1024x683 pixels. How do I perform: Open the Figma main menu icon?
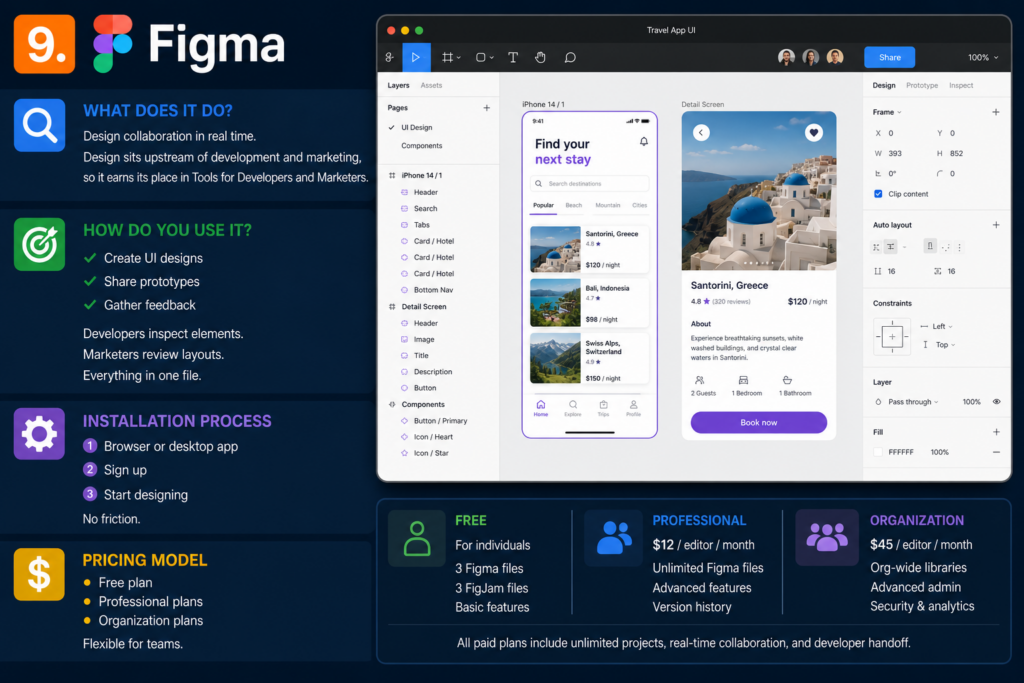click(390, 57)
